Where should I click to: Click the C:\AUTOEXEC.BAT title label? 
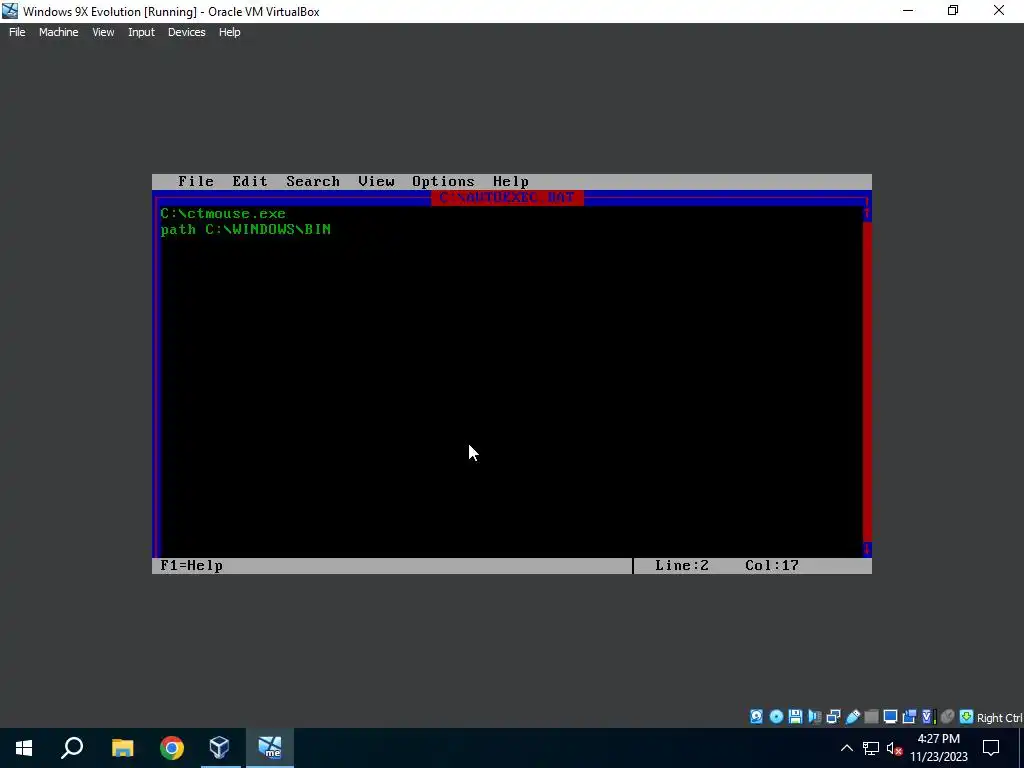(x=507, y=197)
